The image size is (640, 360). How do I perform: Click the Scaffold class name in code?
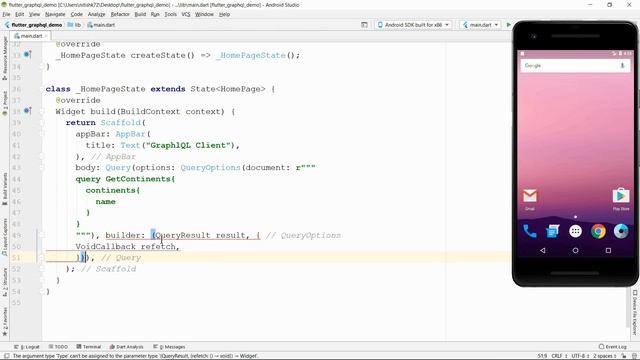[120, 123]
